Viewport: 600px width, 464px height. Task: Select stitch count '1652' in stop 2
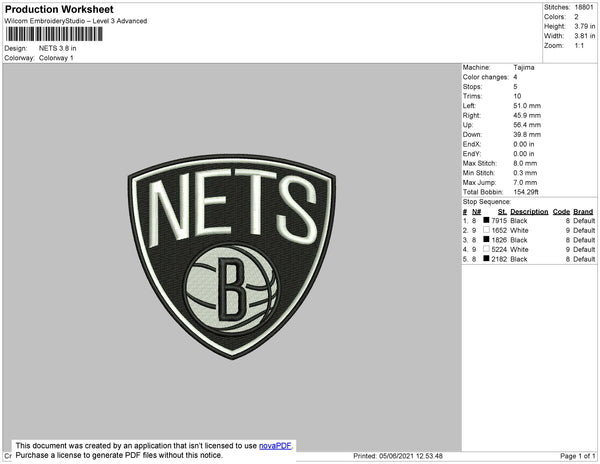pyautogui.click(x=499, y=230)
